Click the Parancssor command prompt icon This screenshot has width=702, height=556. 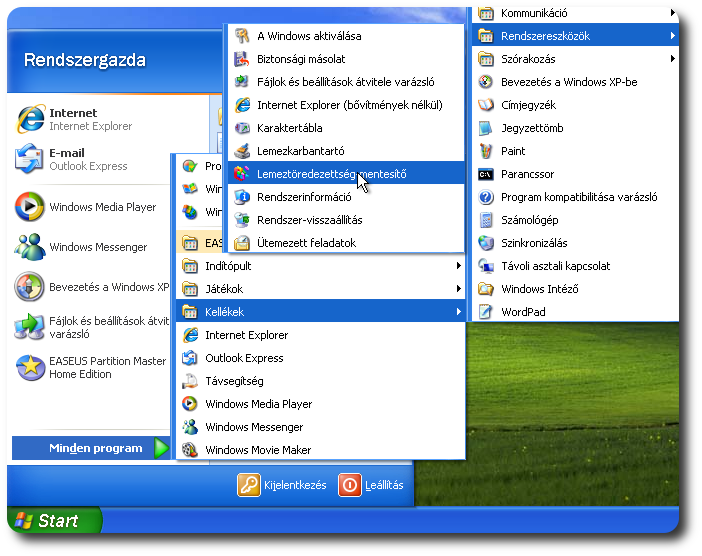[486, 174]
